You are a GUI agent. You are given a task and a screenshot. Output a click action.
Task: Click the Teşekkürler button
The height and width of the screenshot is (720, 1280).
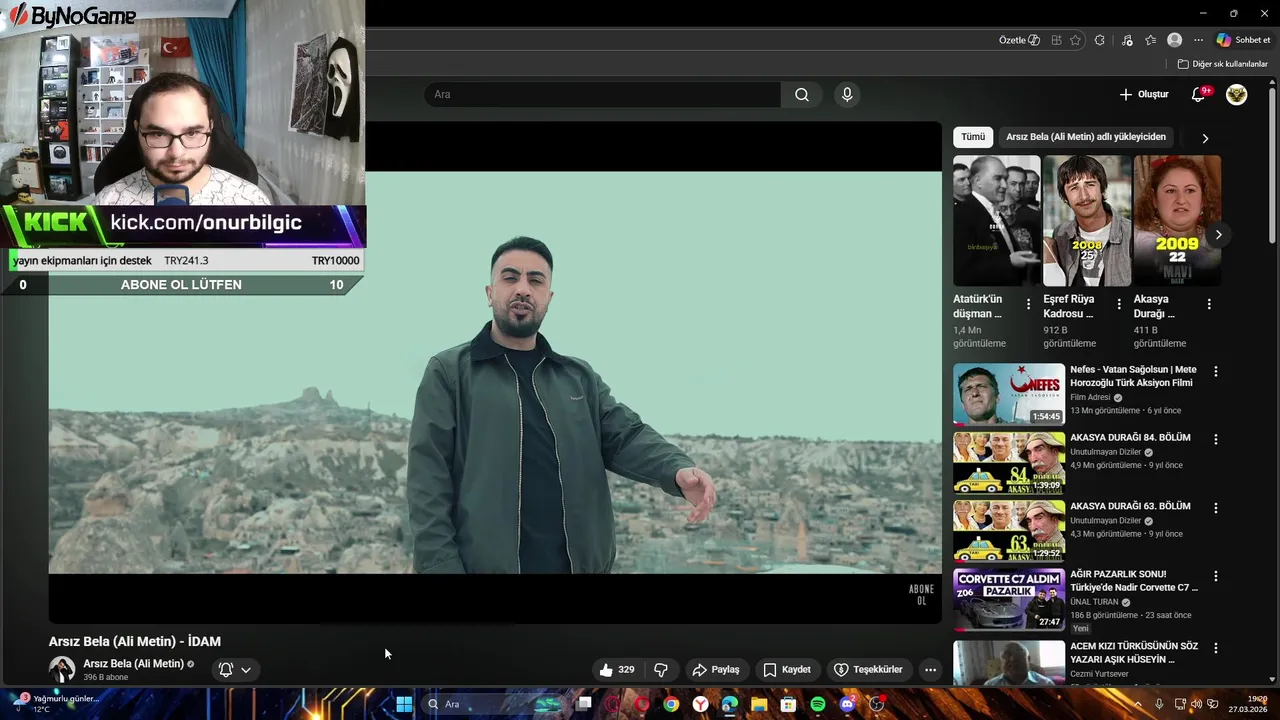[868, 670]
